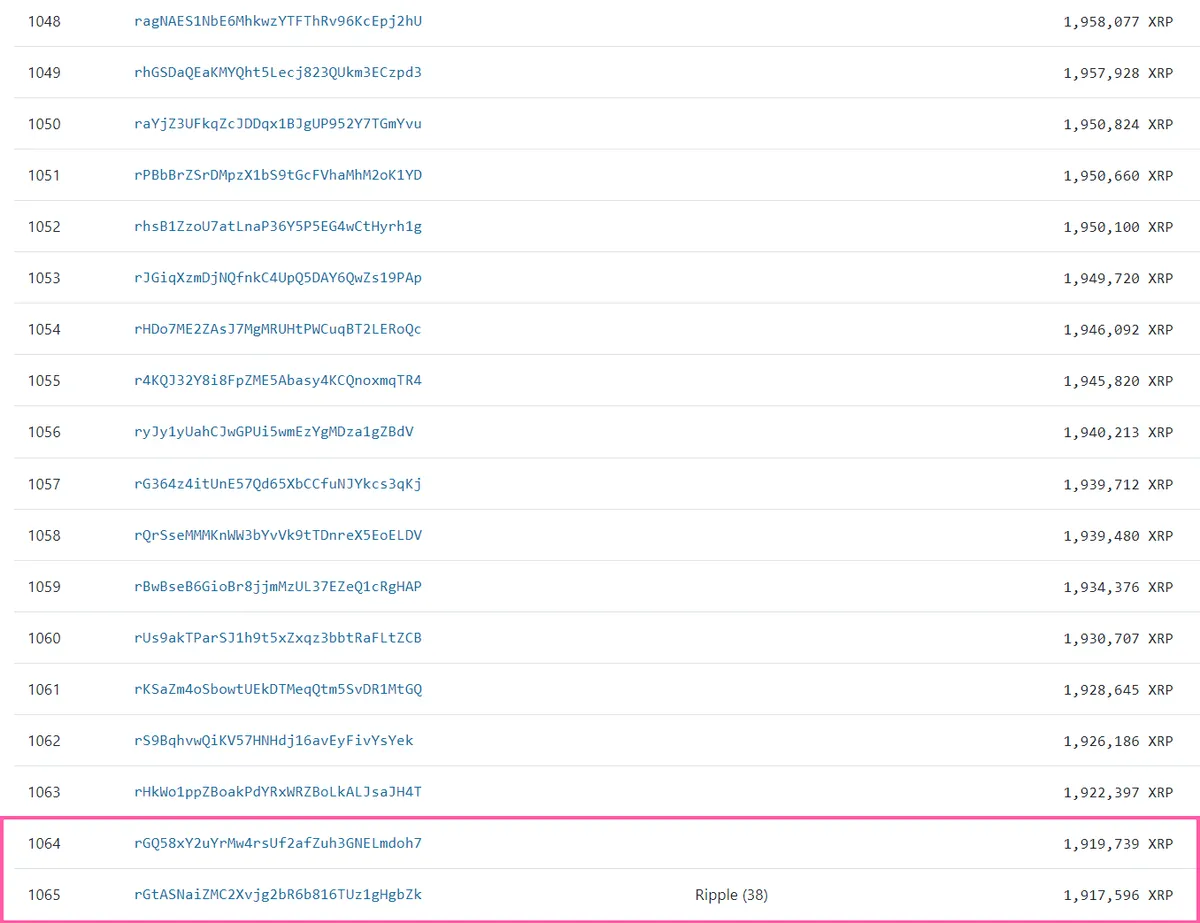Select rank number 1048
Screen dimensions: 1200x923
(44, 21)
